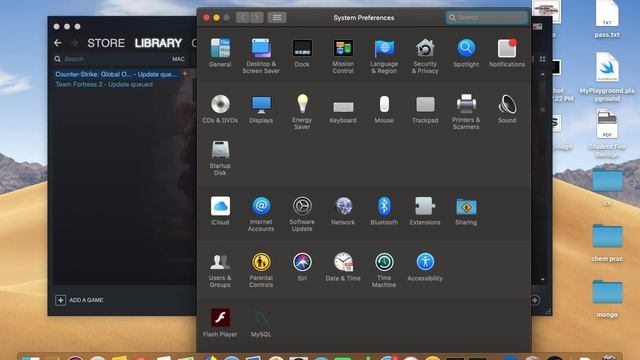Screen dimensions: 640x360
Task: Open Displays settings
Action: (261, 109)
